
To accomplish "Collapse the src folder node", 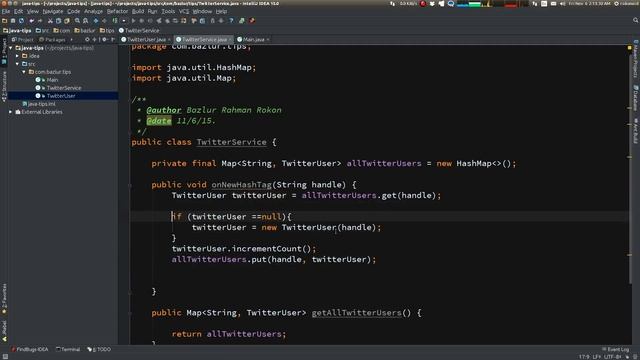I will pos(18,64).
